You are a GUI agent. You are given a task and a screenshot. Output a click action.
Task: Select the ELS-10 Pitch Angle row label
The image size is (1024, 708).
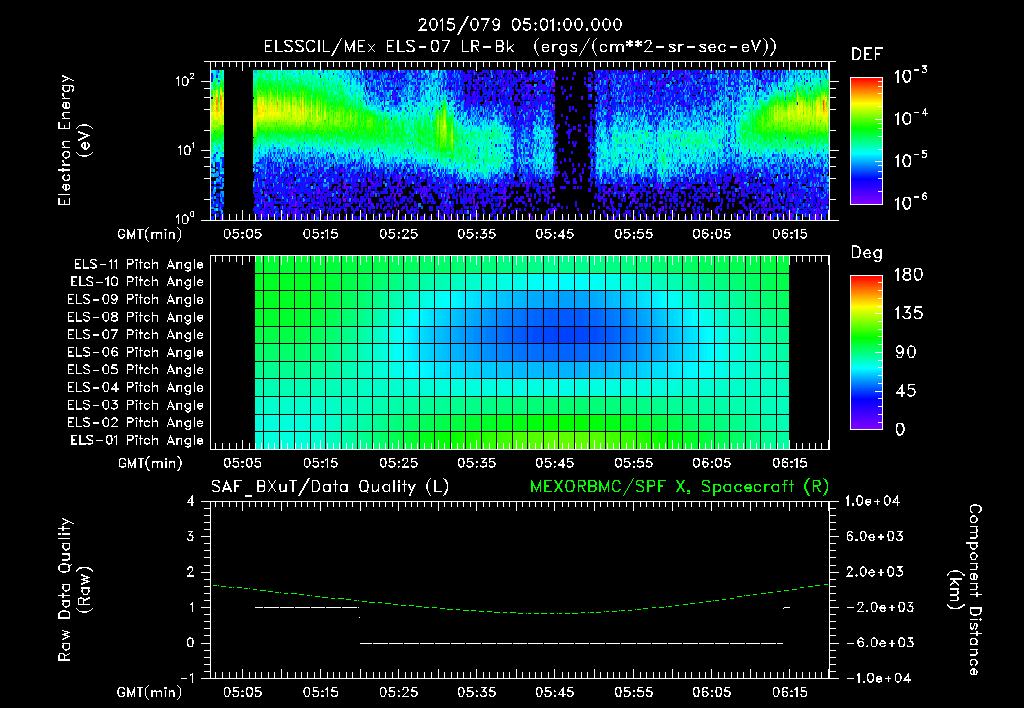tap(136, 282)
